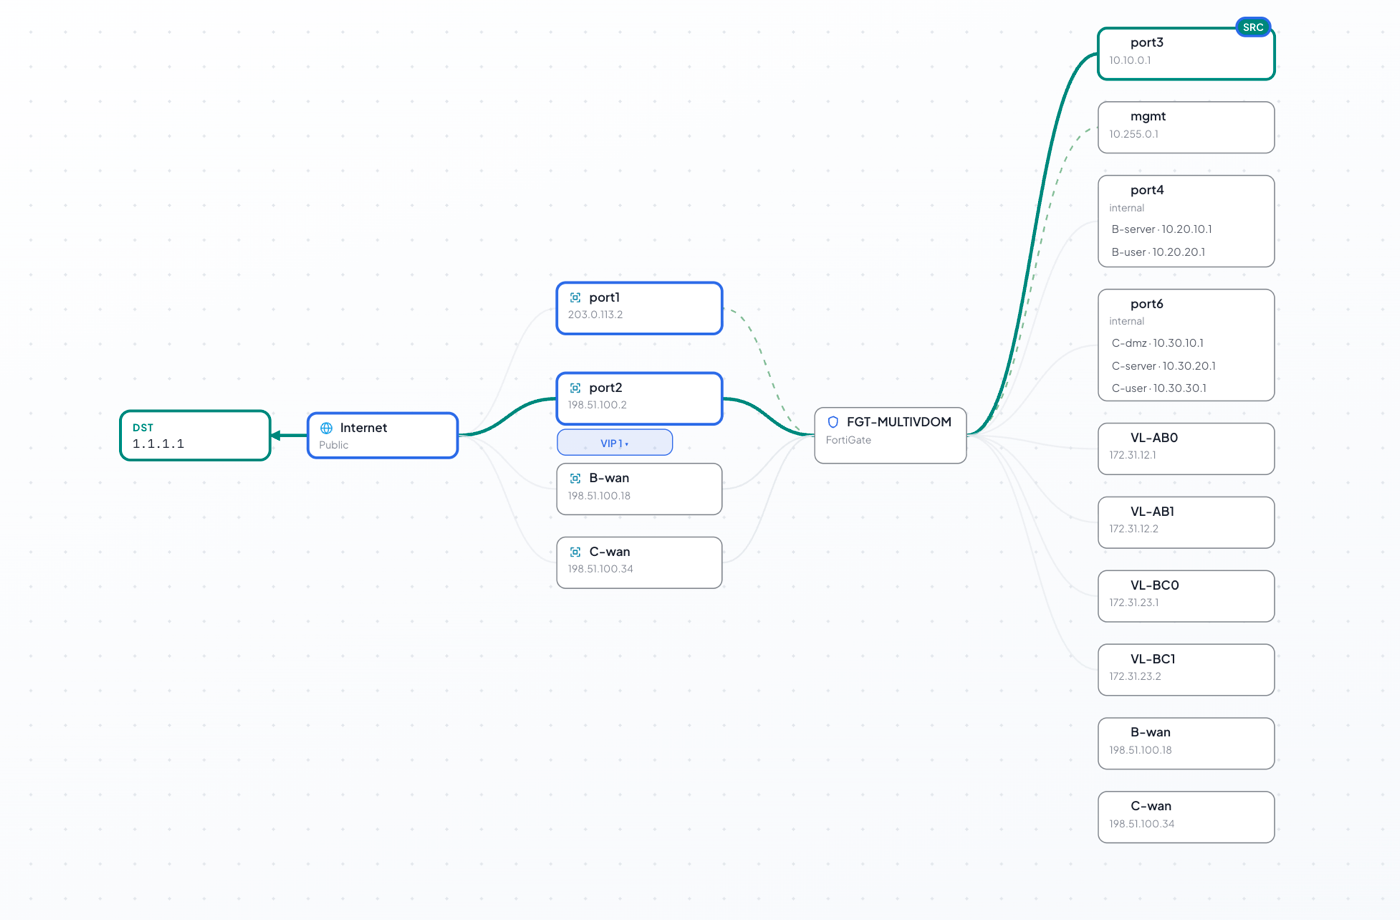Select right-side C-wan 198.51.100.34 node
The height and width of the screenshot is (920, 1400).
point(1186,817)
